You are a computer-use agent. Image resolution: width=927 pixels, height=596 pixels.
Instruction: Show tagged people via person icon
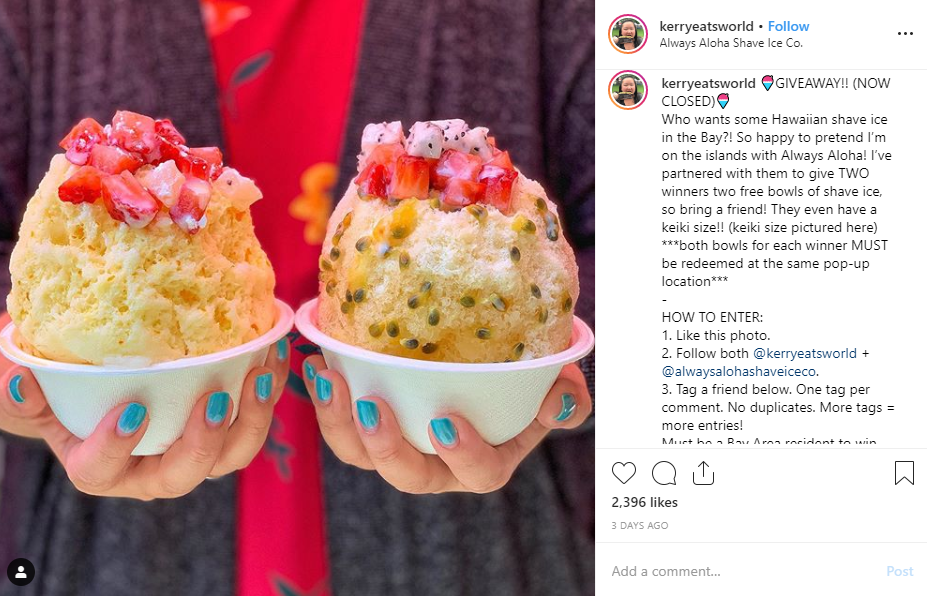coord(21,572)
